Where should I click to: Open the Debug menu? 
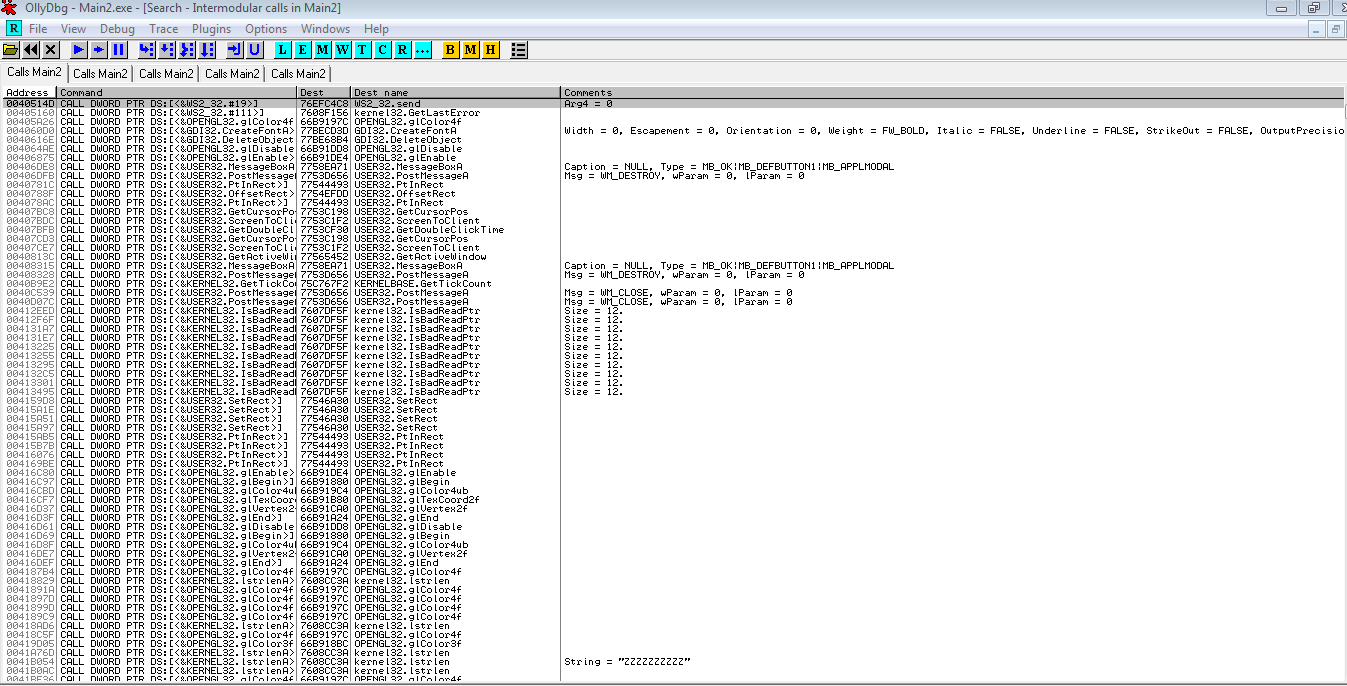(x=117, y=29)
